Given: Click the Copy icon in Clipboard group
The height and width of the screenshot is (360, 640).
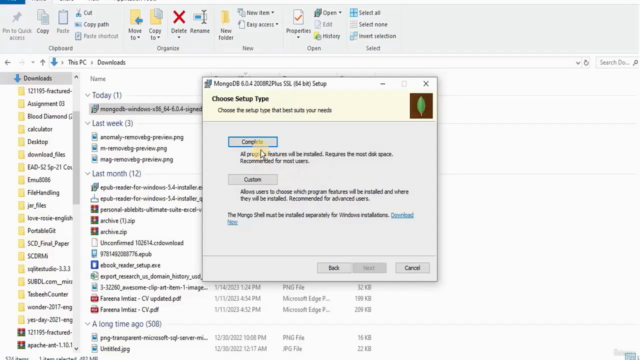Looking at the screenshot, I should click(43, 22).
